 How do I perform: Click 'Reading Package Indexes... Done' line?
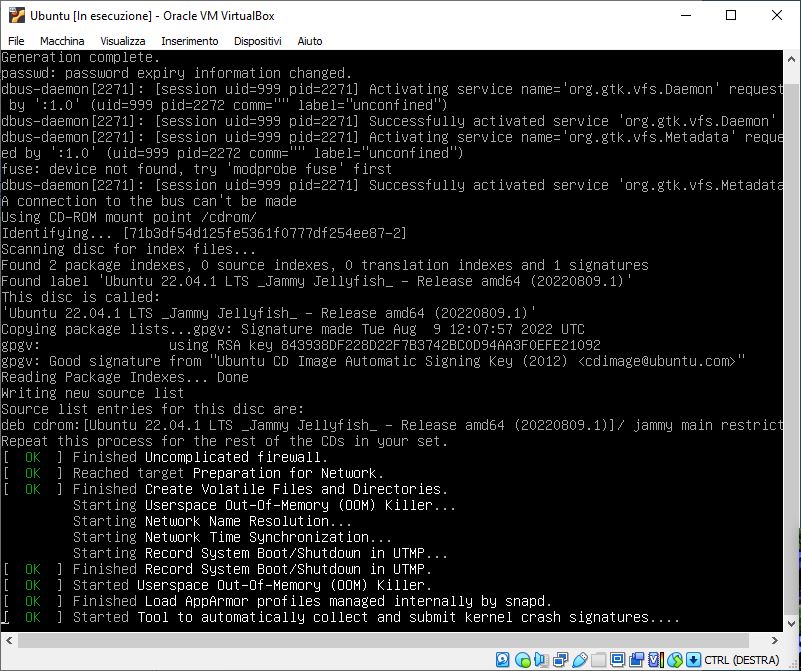coord(125,377)
